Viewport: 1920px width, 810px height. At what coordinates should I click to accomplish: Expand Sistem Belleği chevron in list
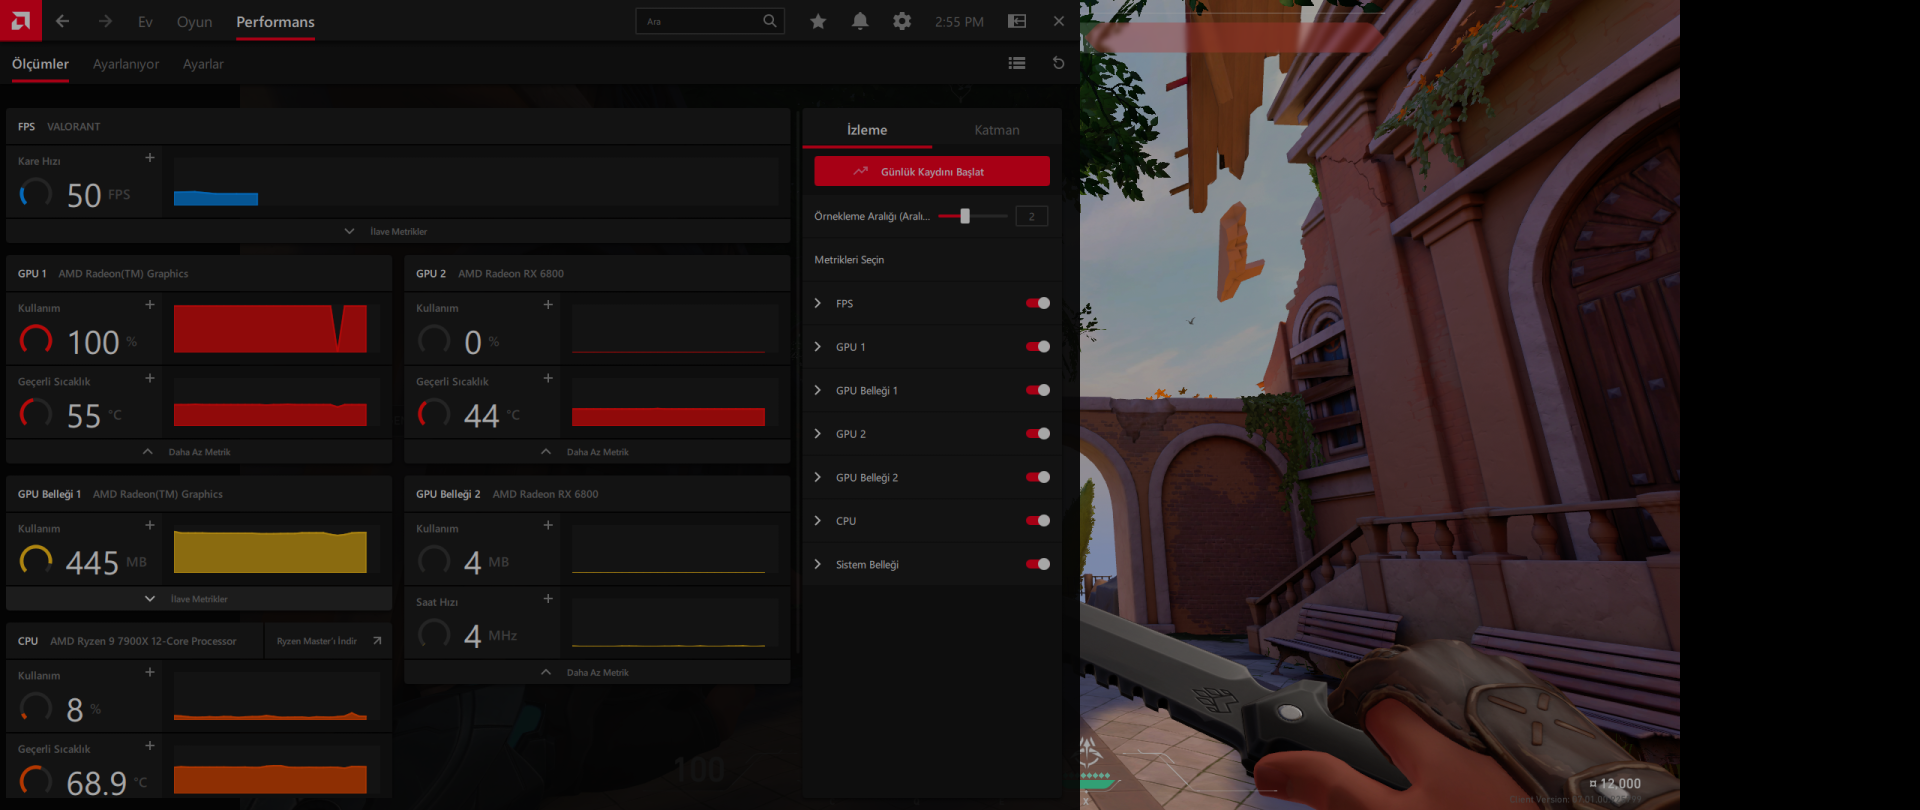pyautogui.click(x=818, y=564)
